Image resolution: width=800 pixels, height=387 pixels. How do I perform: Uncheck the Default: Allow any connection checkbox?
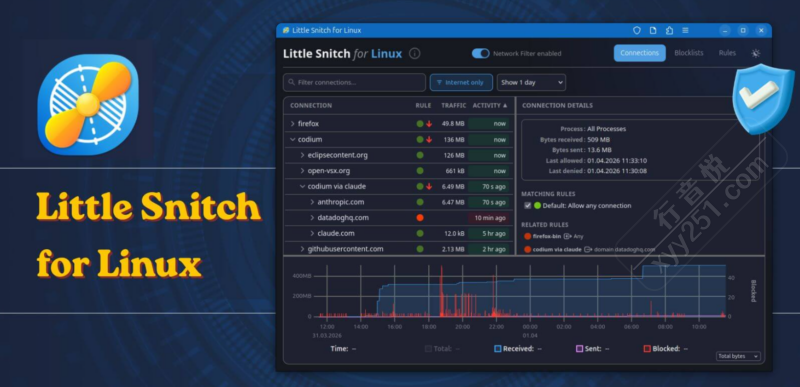click(x=528, y=206)
